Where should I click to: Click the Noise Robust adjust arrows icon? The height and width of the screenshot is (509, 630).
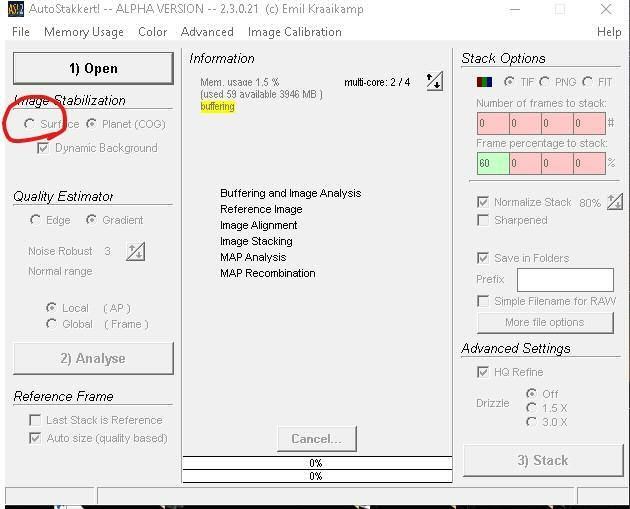coord(135,252)
